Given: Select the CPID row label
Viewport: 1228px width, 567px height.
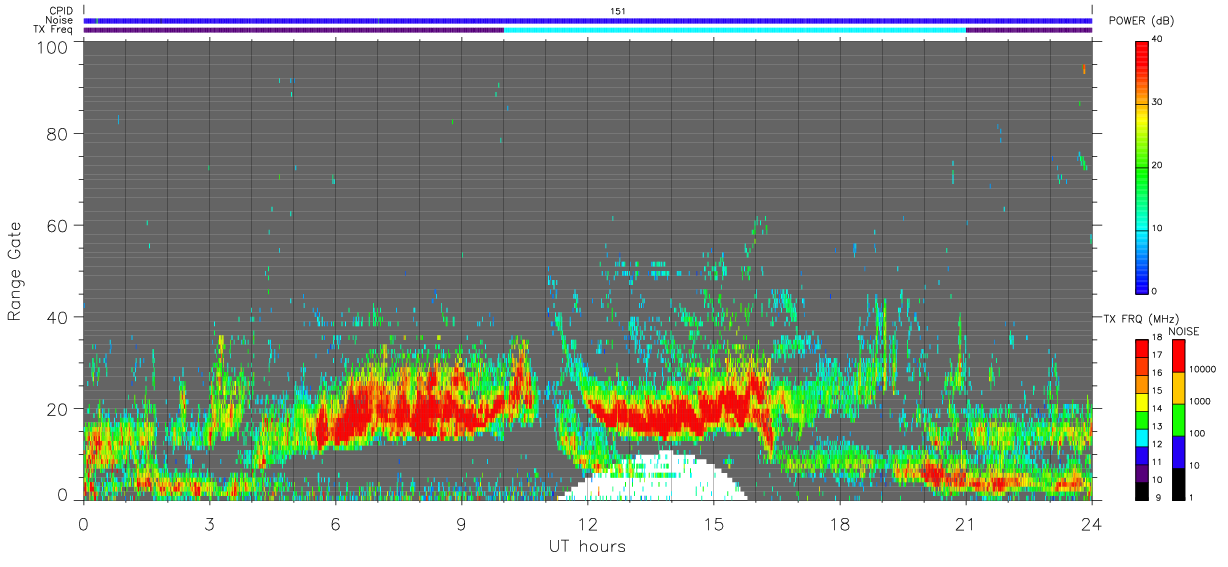Looking at the screenshot, I should pyautogui.click(x=61, y=11).
